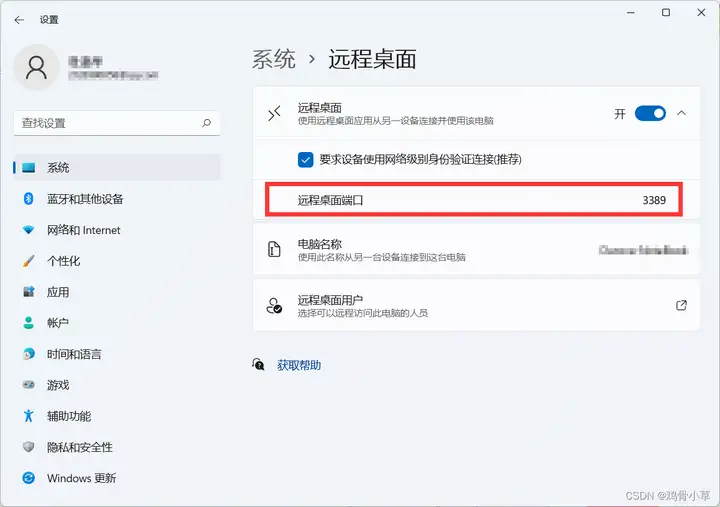Click the accounts person icon beside 帐户

[28, 323]
